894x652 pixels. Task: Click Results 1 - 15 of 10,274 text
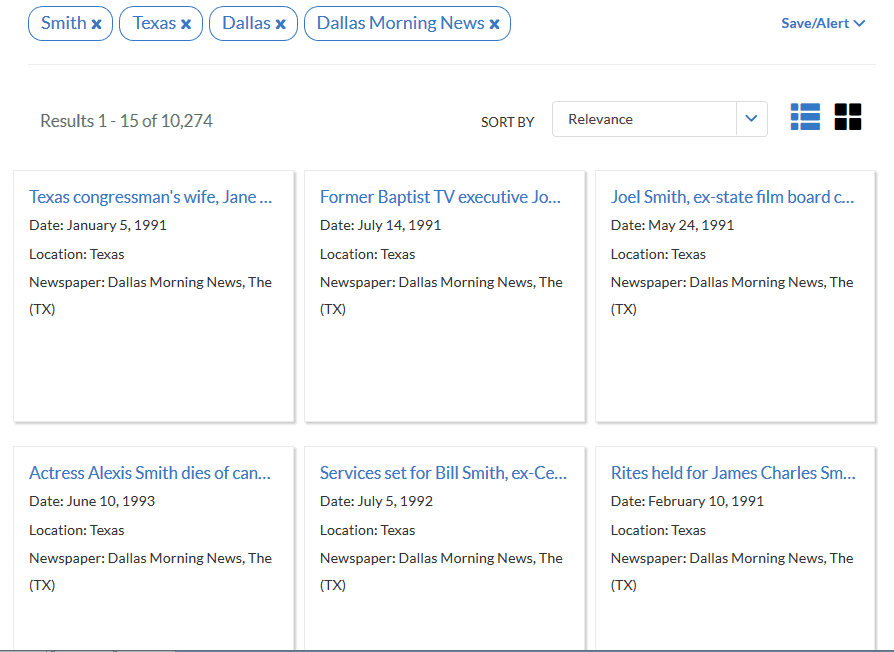click(x=126, y=121)
